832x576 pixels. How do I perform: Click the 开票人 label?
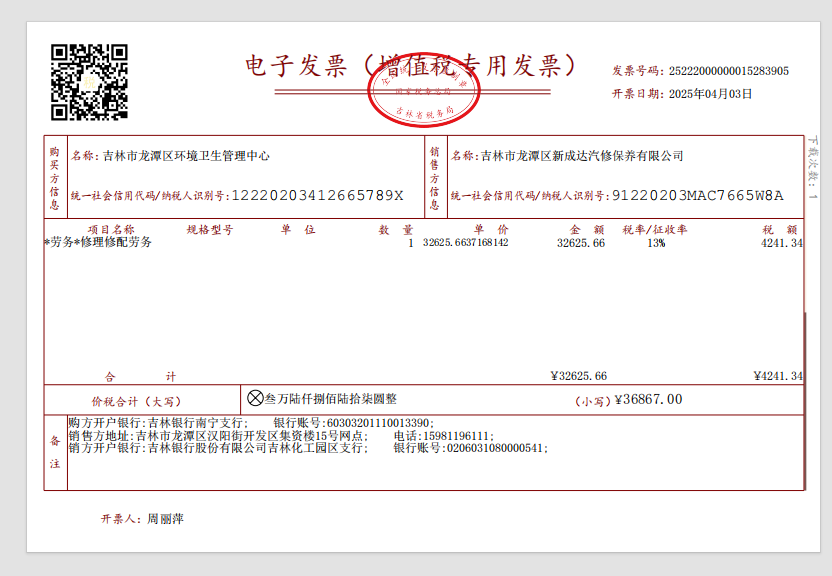pyautogui.click(x=119, y=519)
